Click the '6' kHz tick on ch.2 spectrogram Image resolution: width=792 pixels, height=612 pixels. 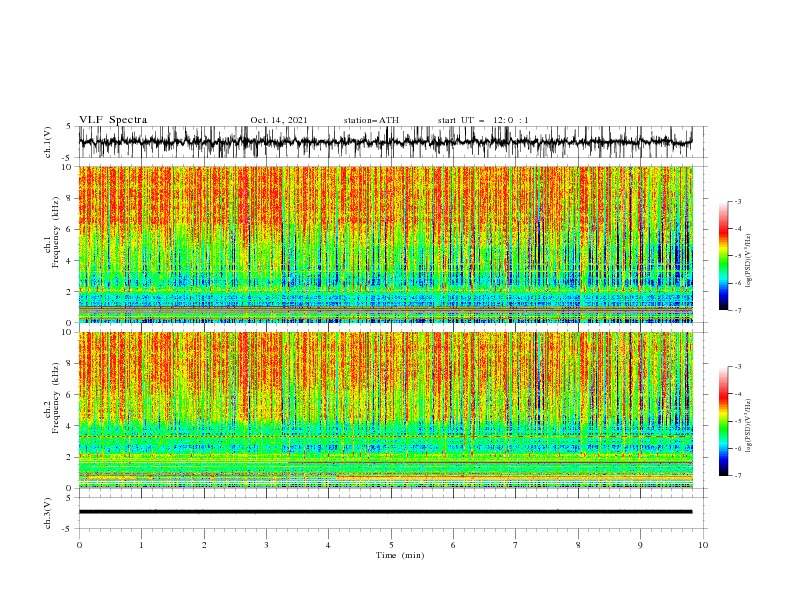(x=69, y=395)
